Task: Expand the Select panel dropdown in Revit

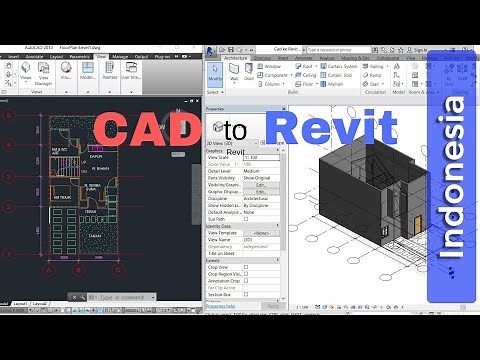Action: pos(222,92)
